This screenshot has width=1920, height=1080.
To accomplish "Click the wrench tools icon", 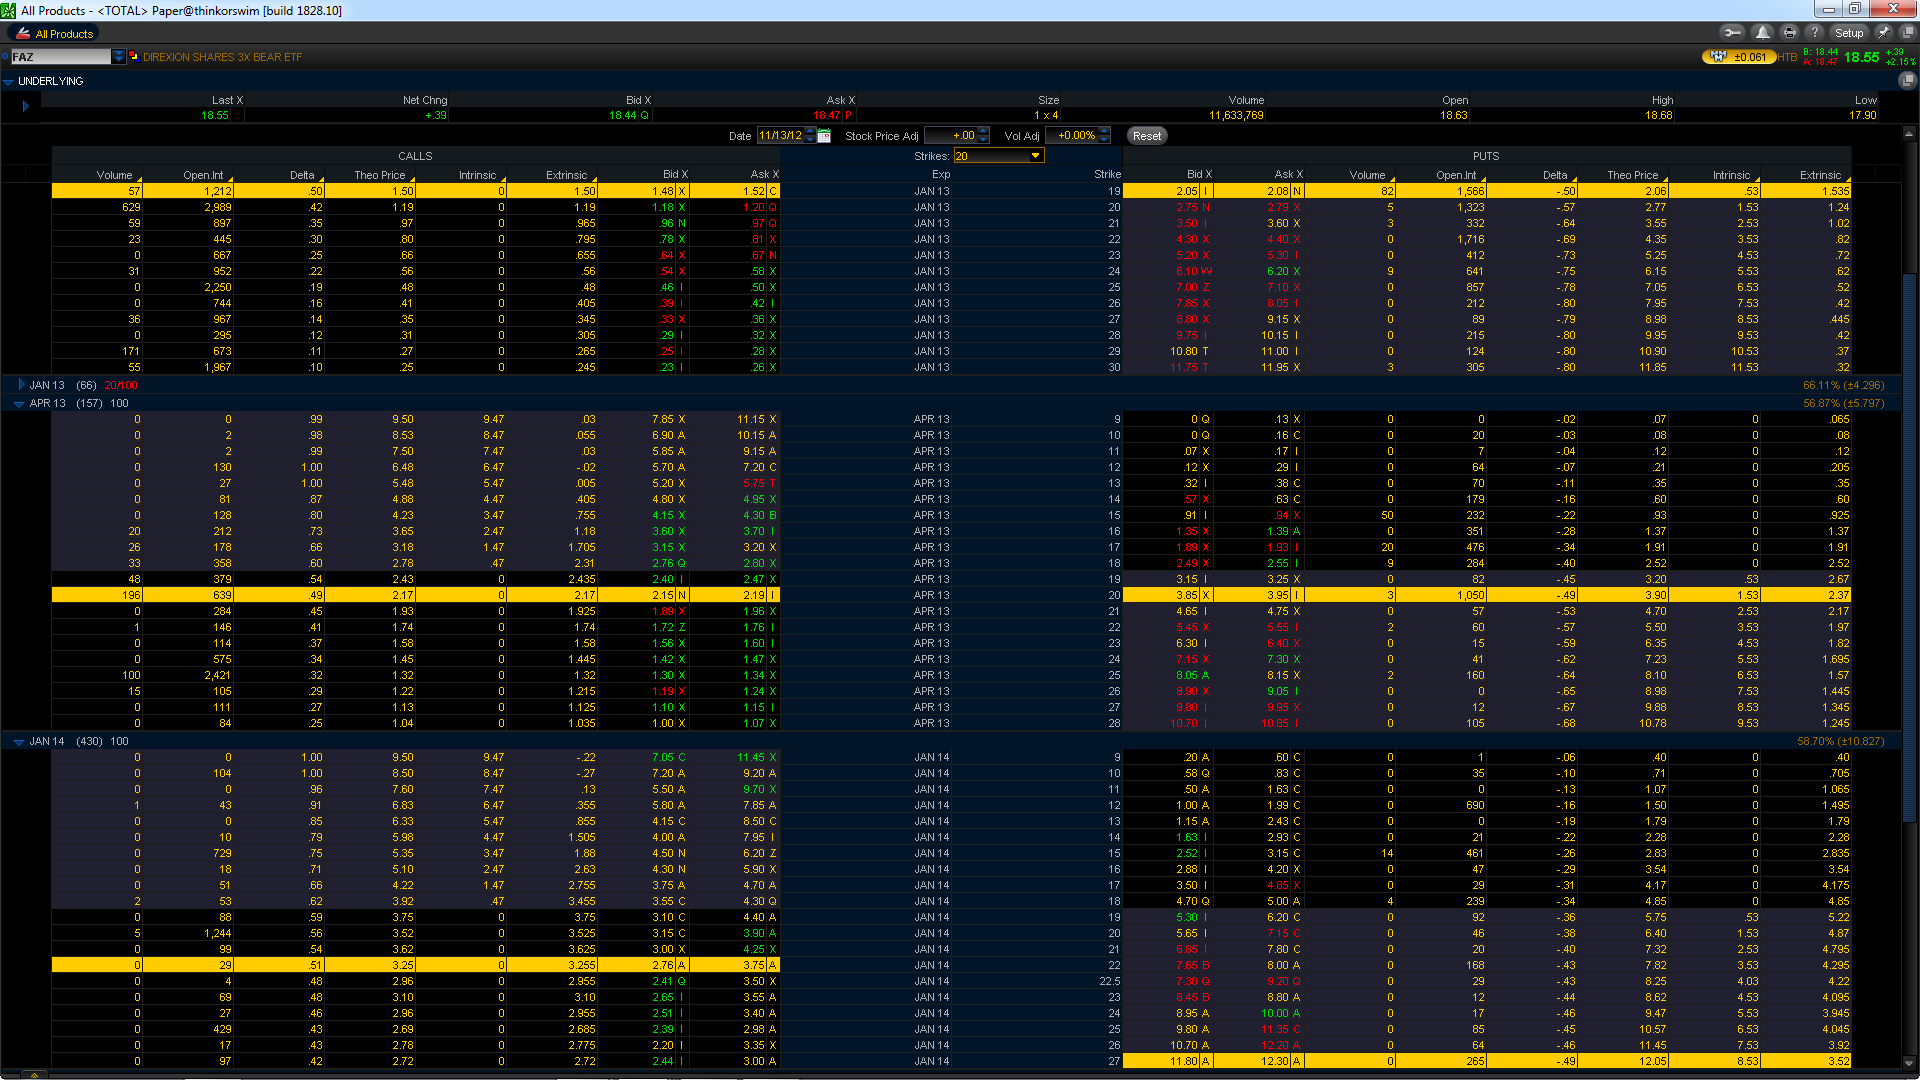I will [1733, 33].
